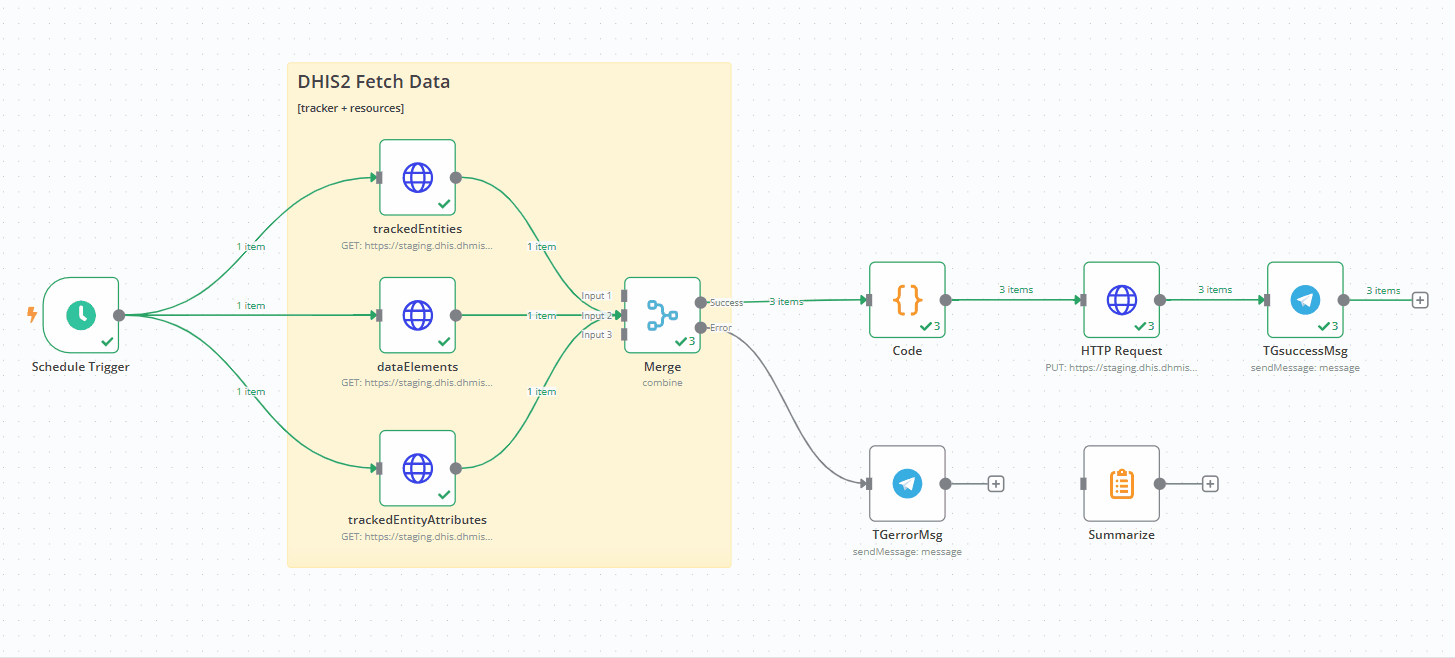Click the Merge Input 1 connector
This screenshot has height=658, width=1455.
624,296
